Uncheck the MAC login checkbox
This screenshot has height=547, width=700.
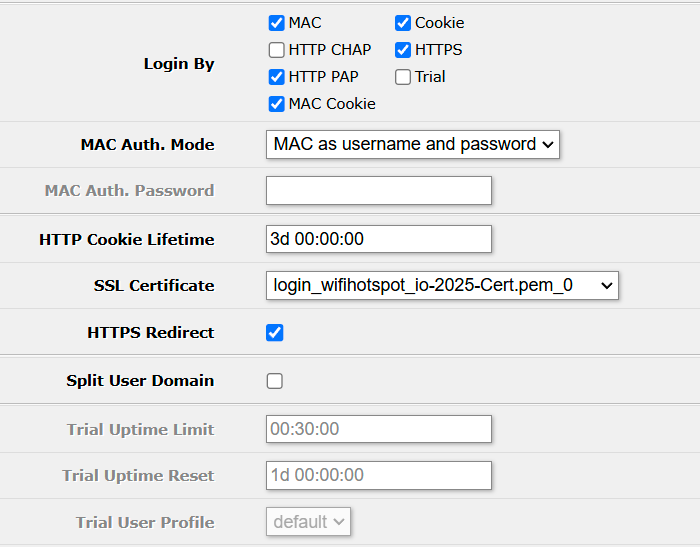click(x=277, y=23)
